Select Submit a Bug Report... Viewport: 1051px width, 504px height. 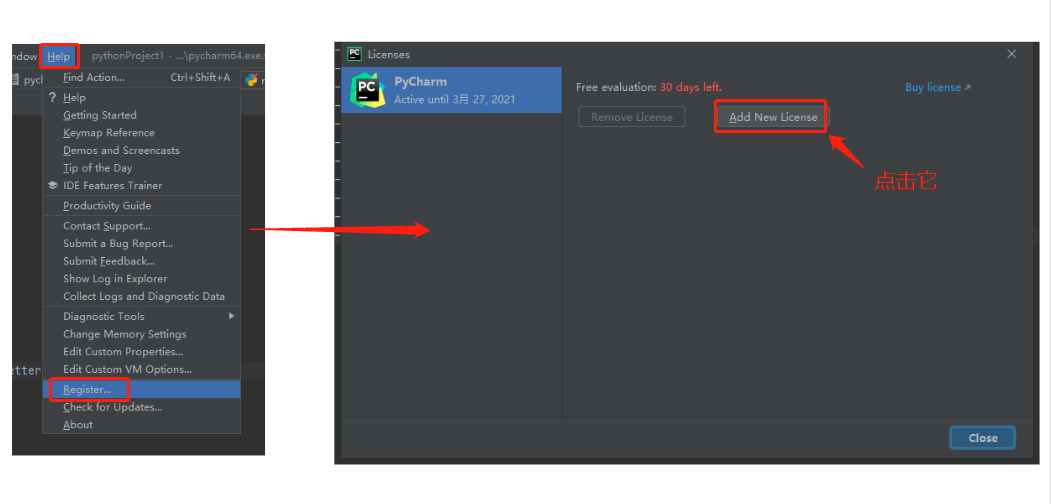point(141,244)
